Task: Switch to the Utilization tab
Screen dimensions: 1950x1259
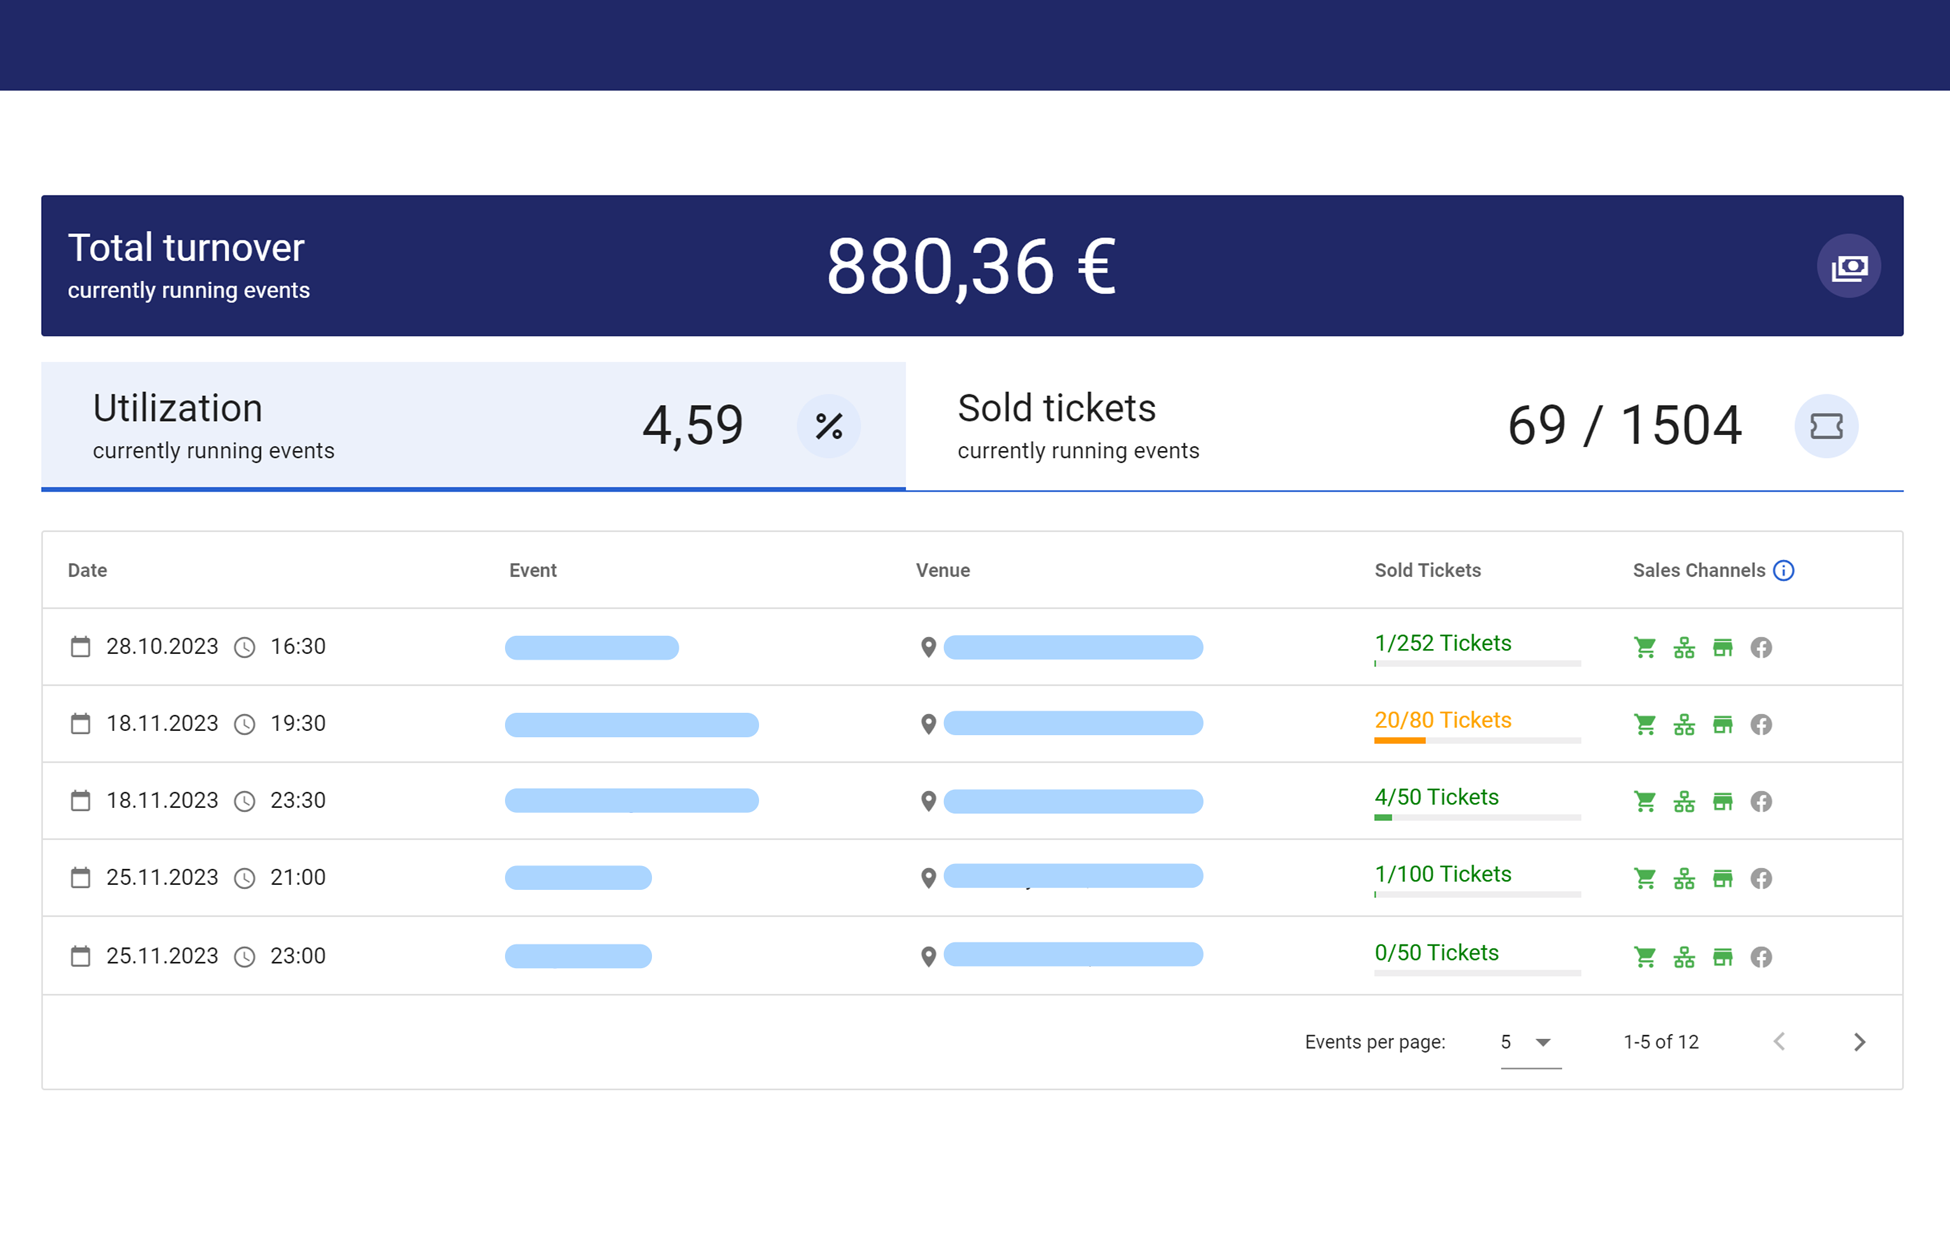Action: click(473, 426)
